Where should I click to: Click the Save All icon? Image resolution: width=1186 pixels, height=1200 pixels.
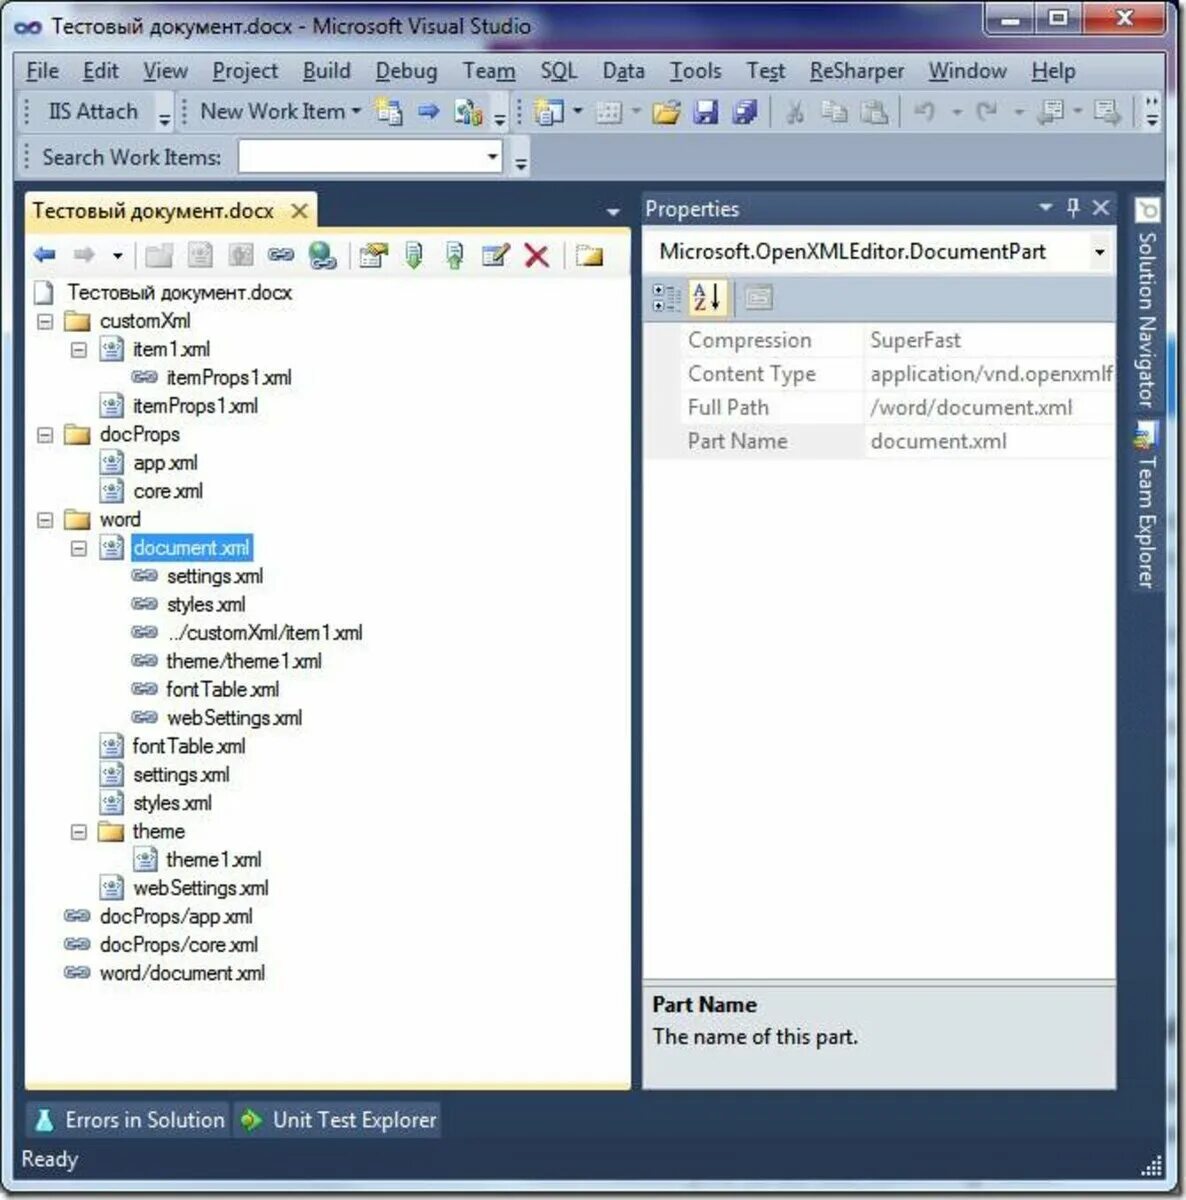745,112
